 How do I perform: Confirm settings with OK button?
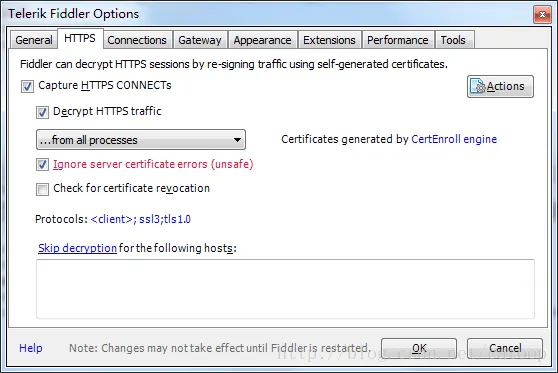click(x=419, y=348)
